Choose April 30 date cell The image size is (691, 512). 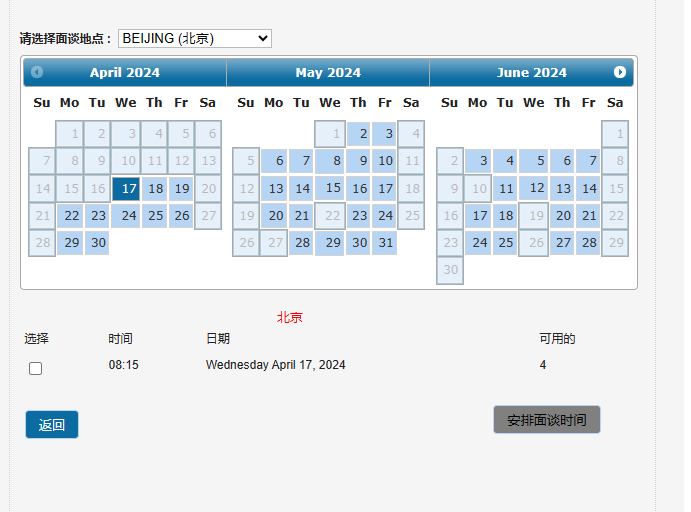coord(97,242)
